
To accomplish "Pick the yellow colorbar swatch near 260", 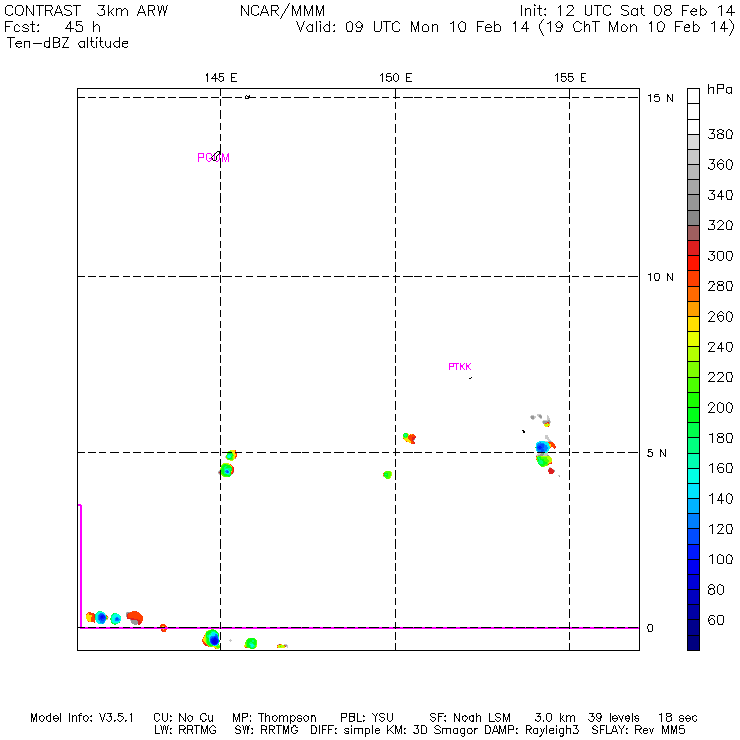I will [693, 324].
